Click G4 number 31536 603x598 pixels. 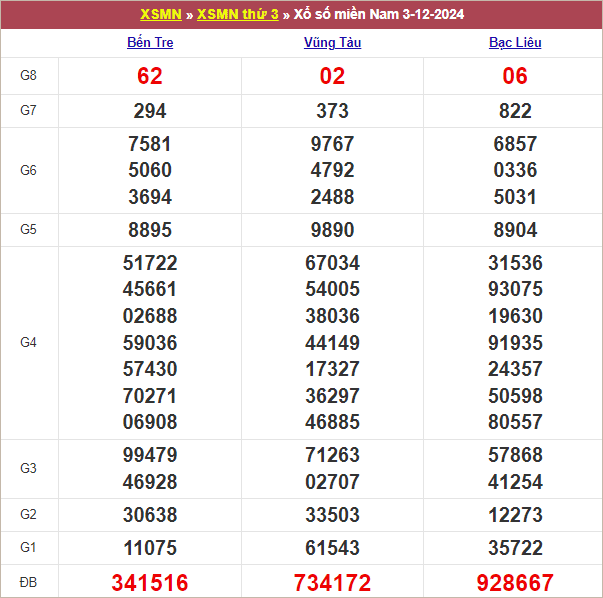pyautogui.click(x=515, y=263)
